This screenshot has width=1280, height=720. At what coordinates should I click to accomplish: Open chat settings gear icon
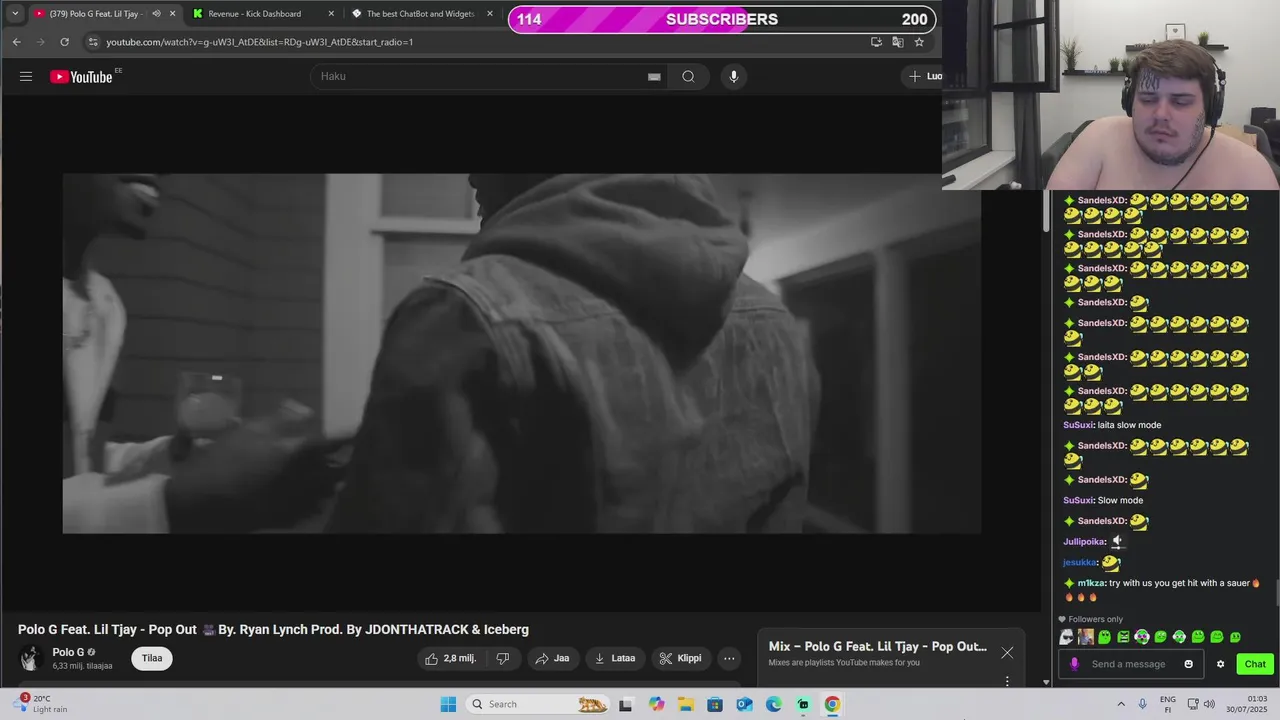[x=1220, y=664]
